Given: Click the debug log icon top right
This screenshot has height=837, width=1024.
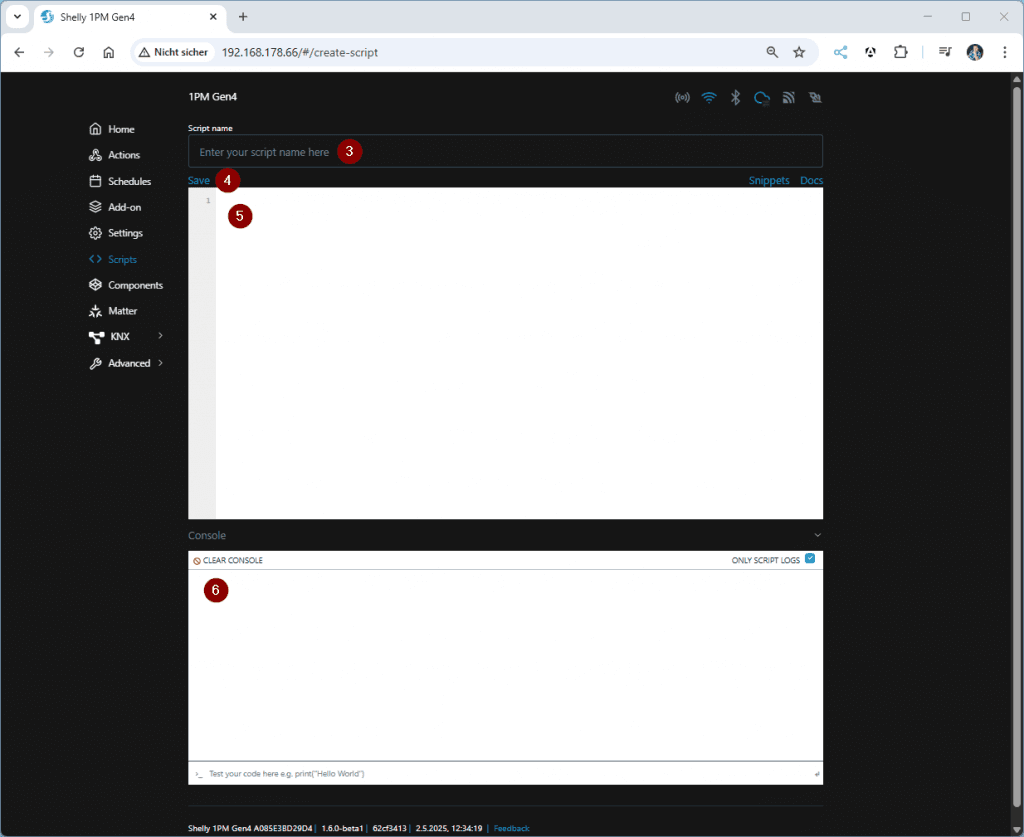Looking at the screenshot, I should coord(814,97).
